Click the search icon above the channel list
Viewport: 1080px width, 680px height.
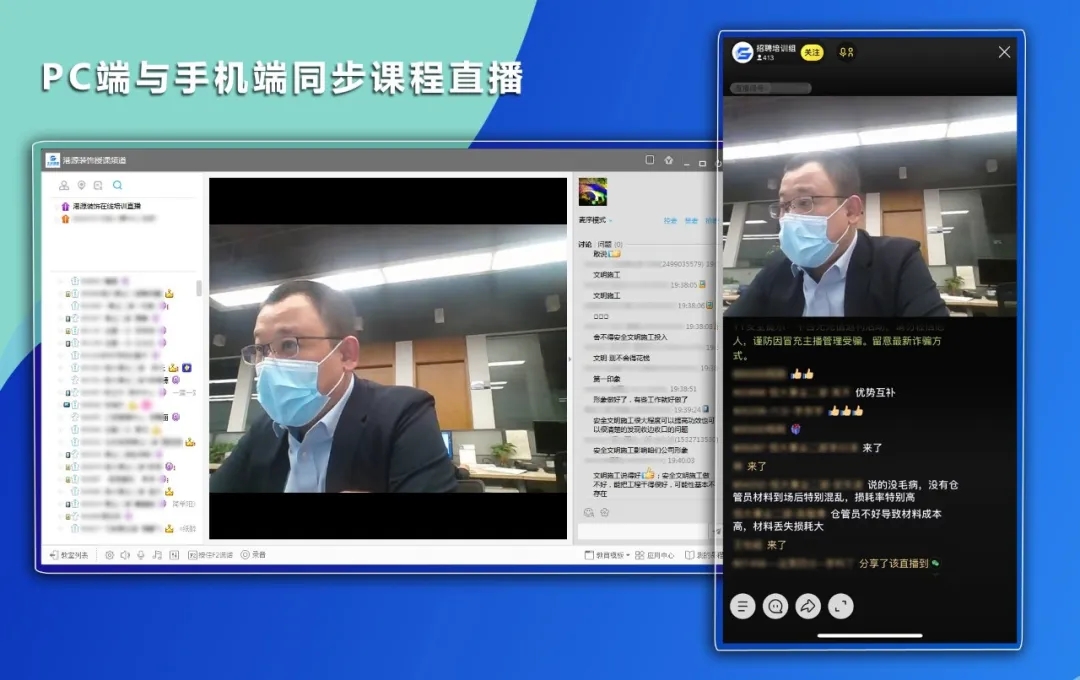coord(117,185)
